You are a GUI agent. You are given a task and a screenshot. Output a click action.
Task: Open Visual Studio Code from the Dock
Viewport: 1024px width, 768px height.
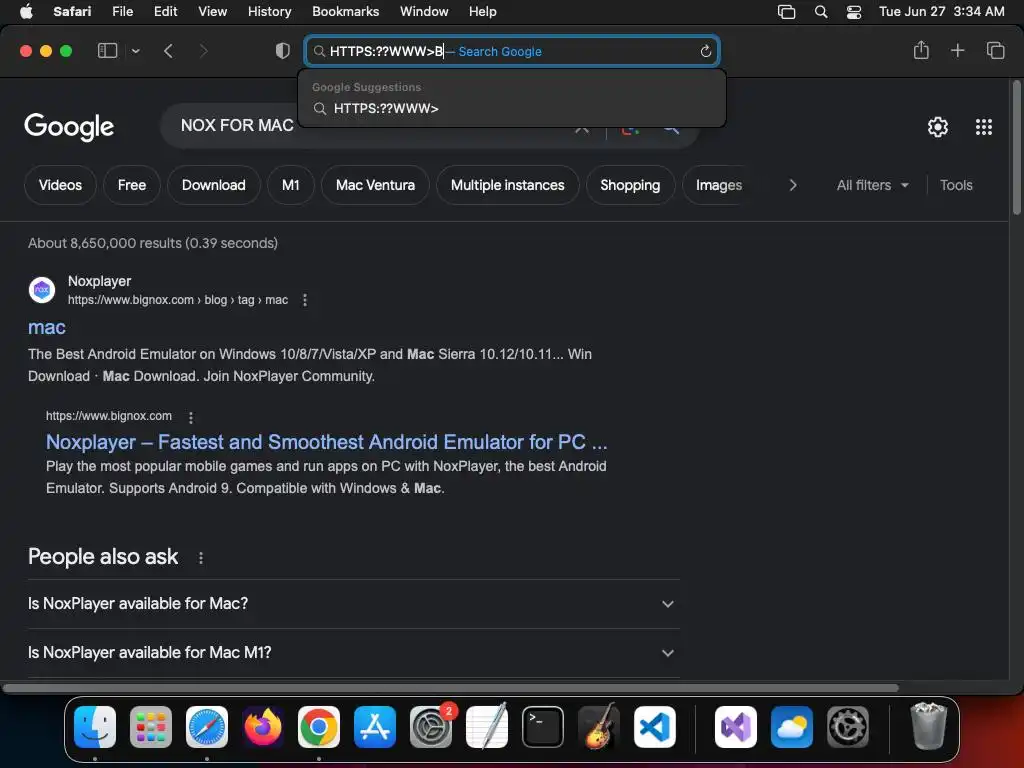tap(654, 726)
